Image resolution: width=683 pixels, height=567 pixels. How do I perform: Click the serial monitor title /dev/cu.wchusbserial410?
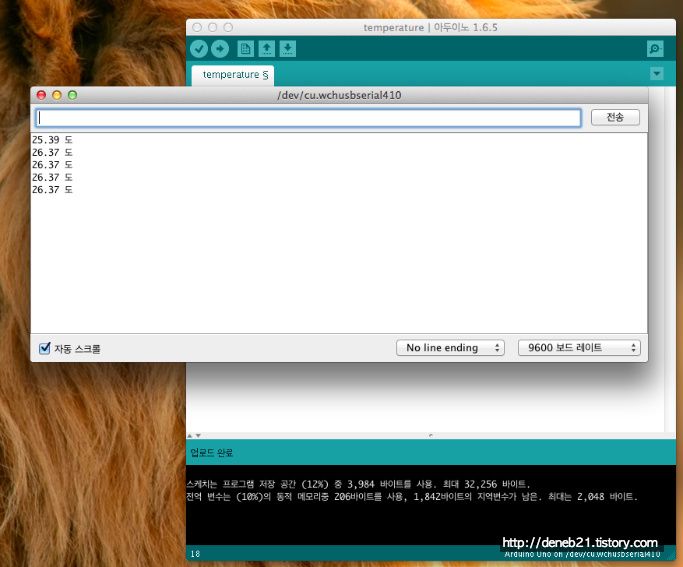[x=339, y=95]
